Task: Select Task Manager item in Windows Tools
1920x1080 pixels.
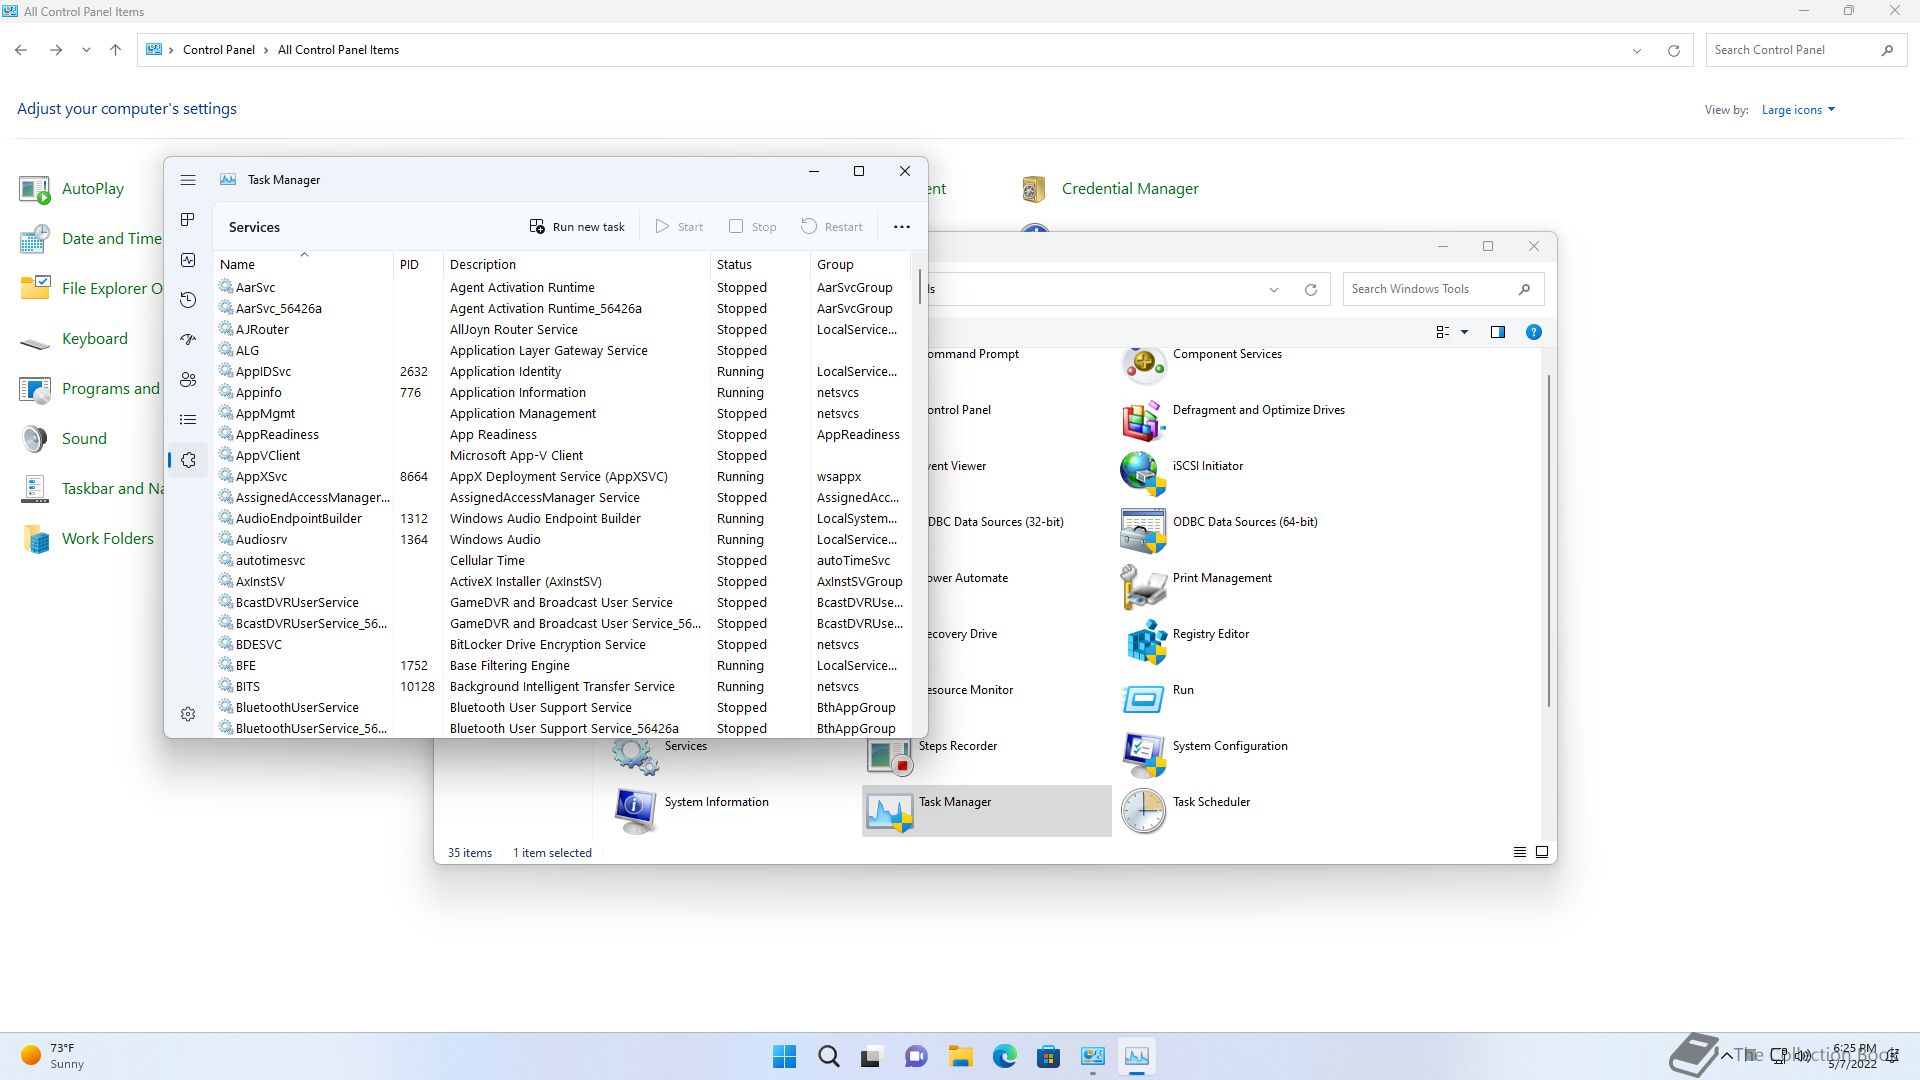Action: 987,811
